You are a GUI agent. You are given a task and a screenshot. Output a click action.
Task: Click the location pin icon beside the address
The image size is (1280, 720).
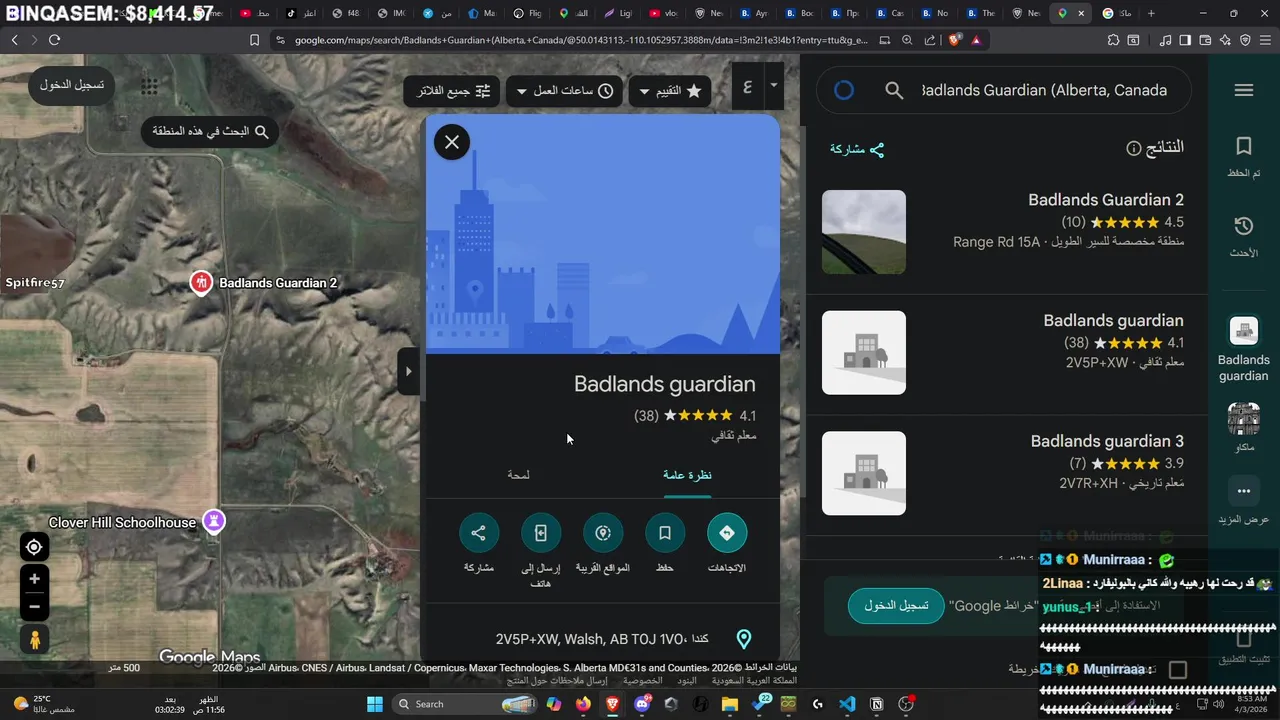(743, 639)
